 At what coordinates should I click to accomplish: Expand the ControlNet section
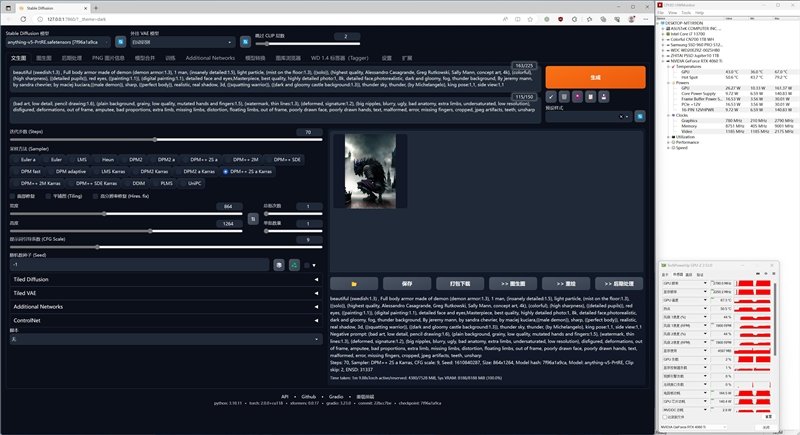tap(166, 320)
